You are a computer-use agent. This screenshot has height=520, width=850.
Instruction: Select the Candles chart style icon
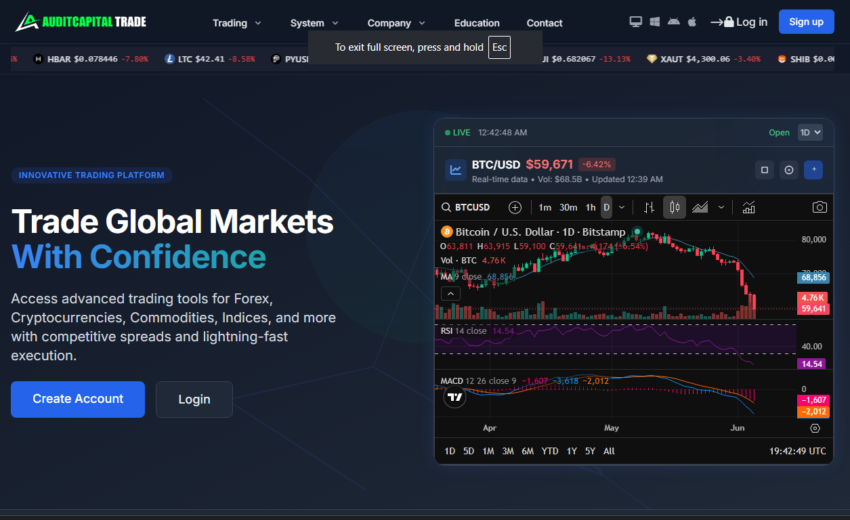(674, 207)
